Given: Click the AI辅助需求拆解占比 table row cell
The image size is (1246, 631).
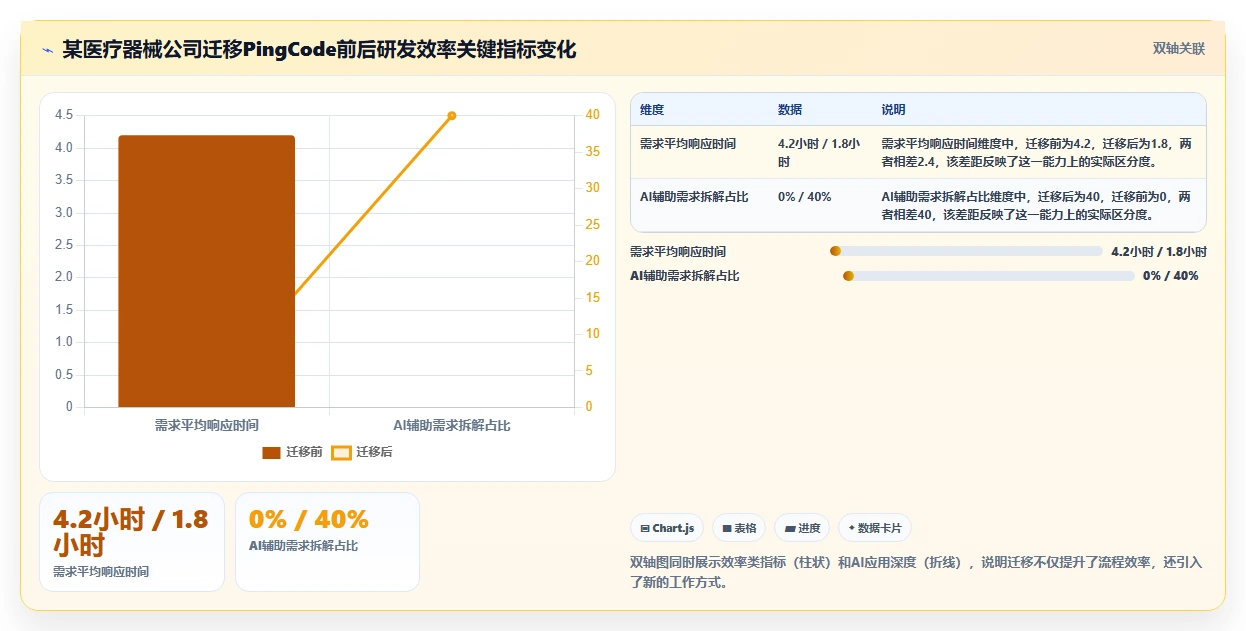Looking at the screenshot, I should (694, 197).
